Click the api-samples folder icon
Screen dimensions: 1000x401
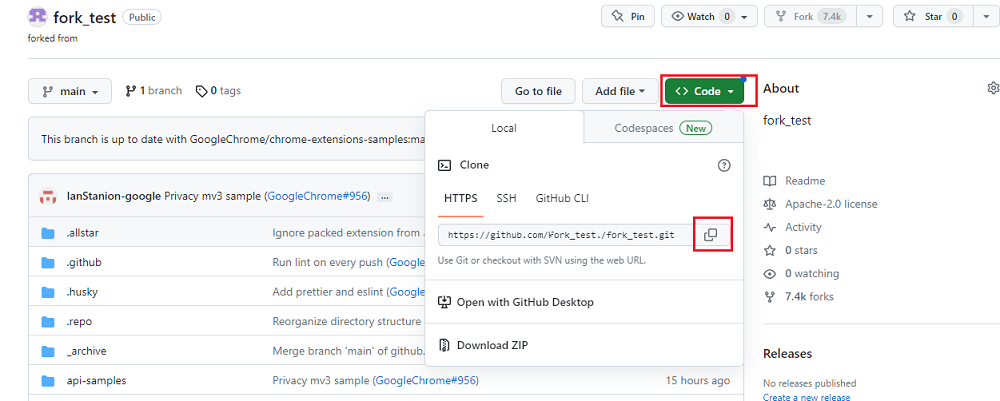click(x=47, y=381)
